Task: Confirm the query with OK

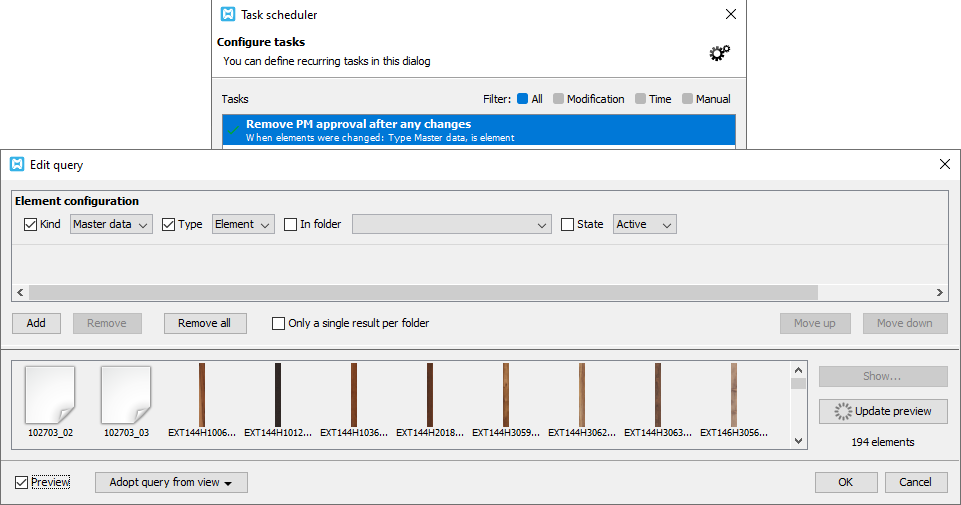Action: [x=846, y=482]
